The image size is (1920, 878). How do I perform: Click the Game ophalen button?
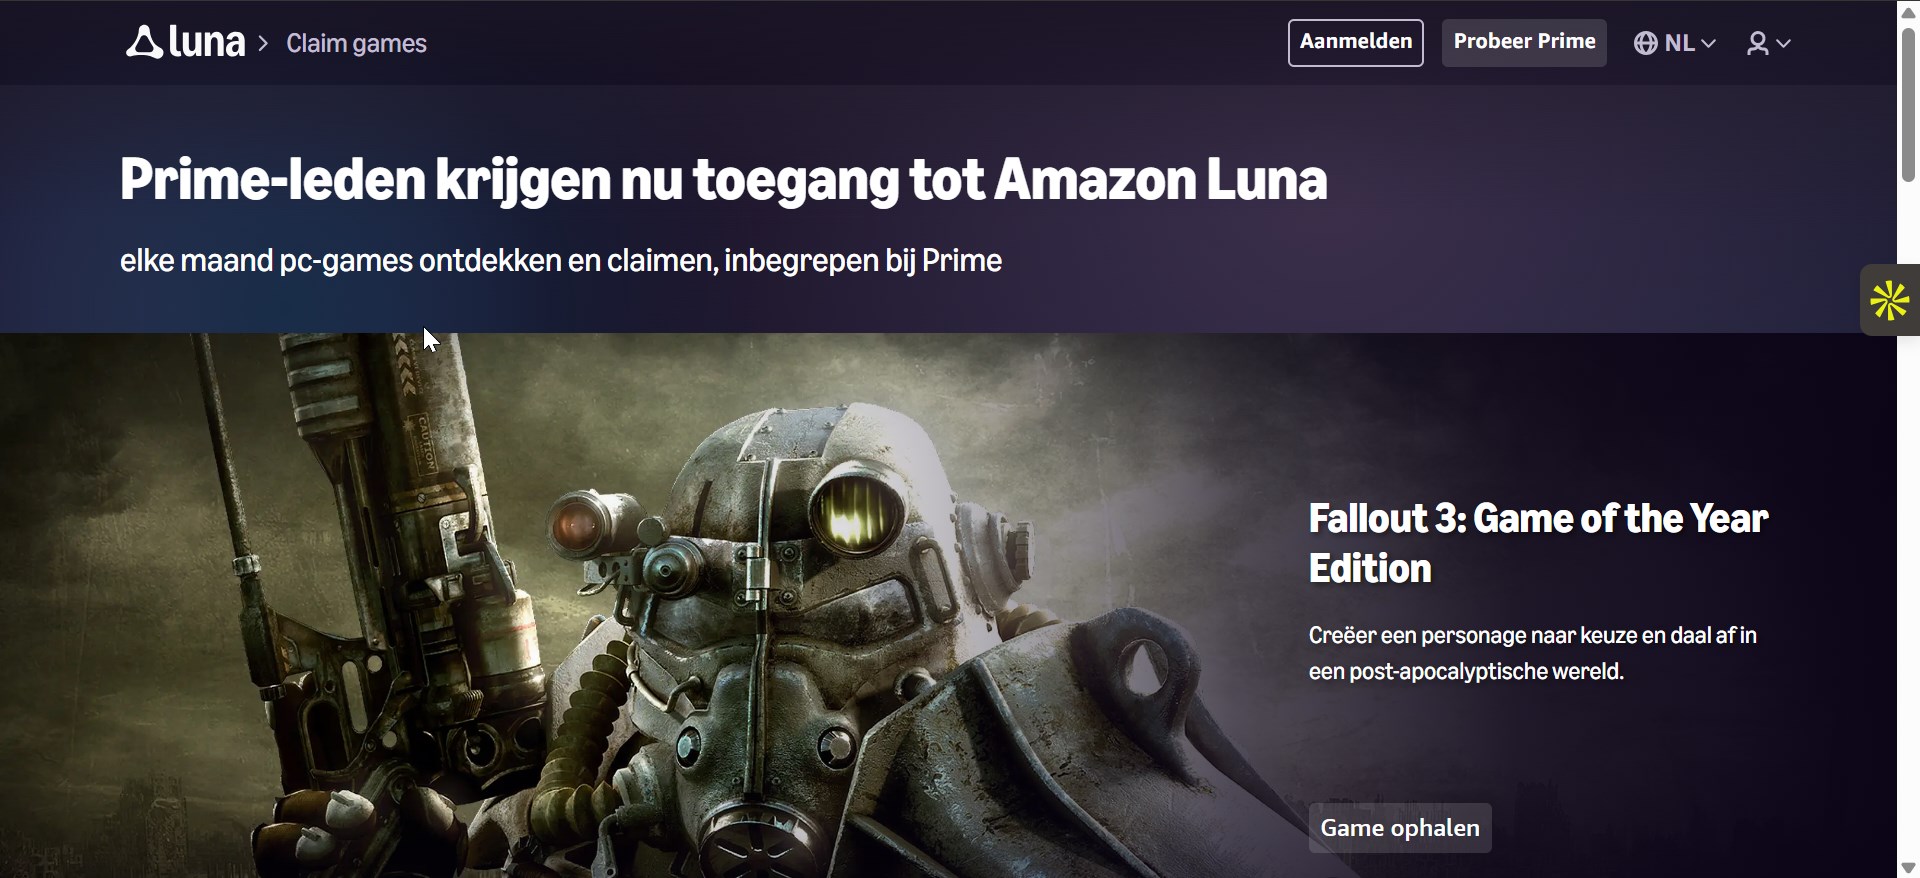pos(1400,828)
